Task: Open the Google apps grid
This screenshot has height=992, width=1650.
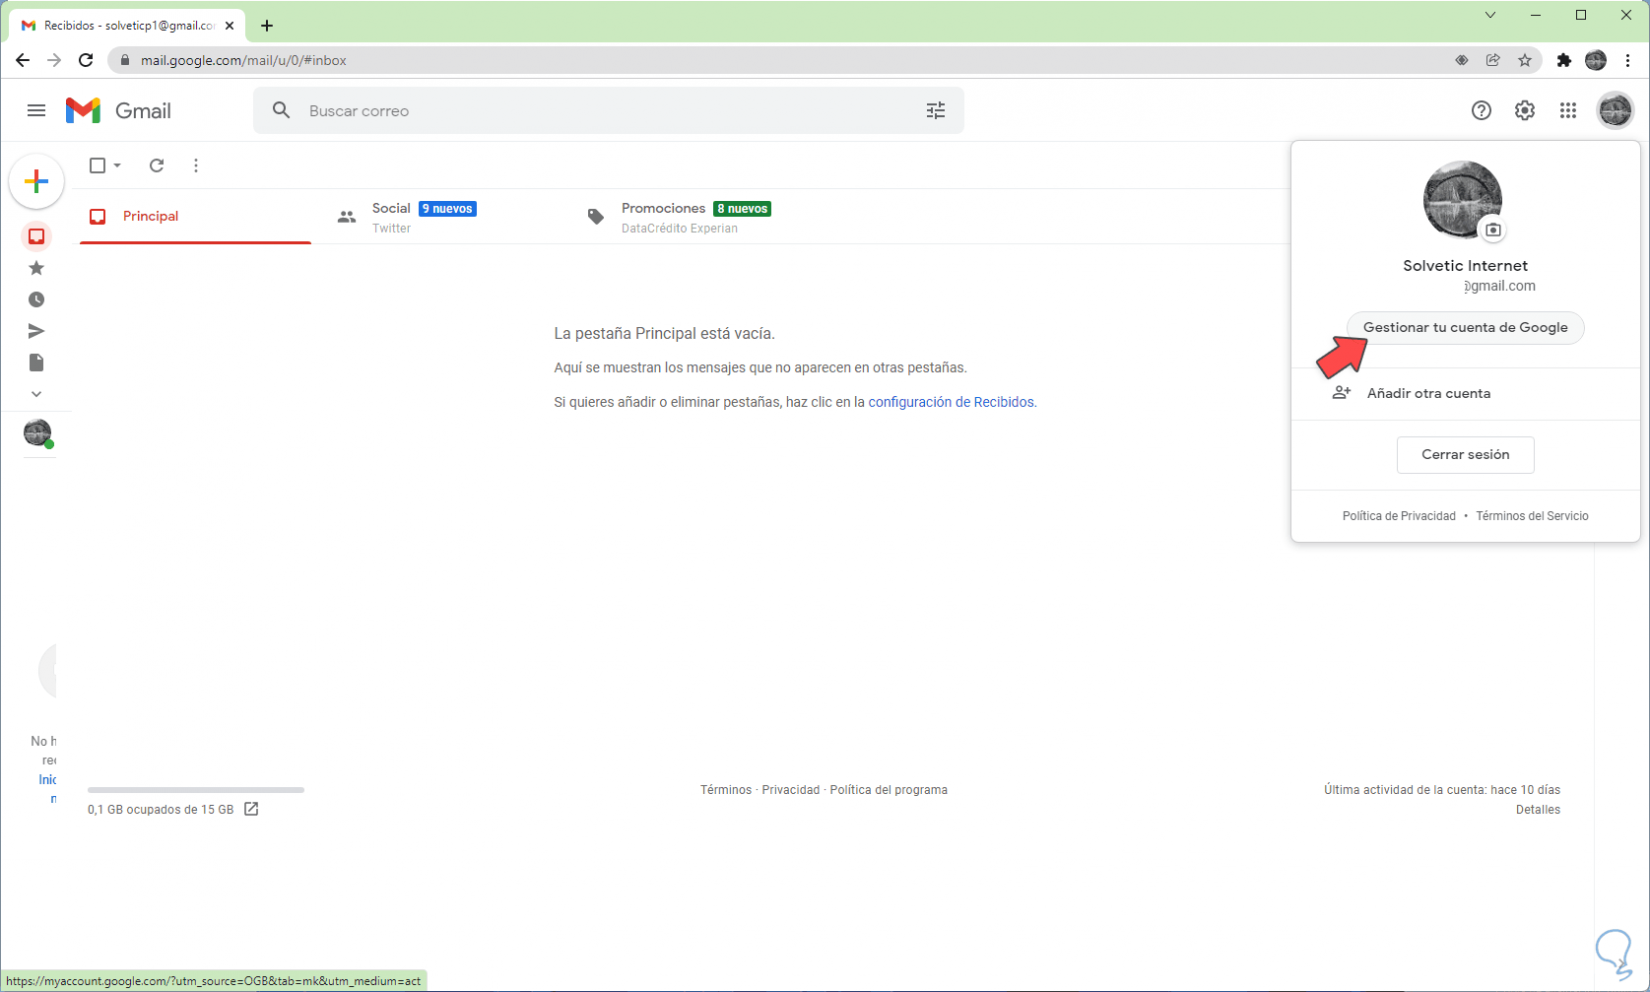Action: pyautogui.click(x=1567, y=110)
